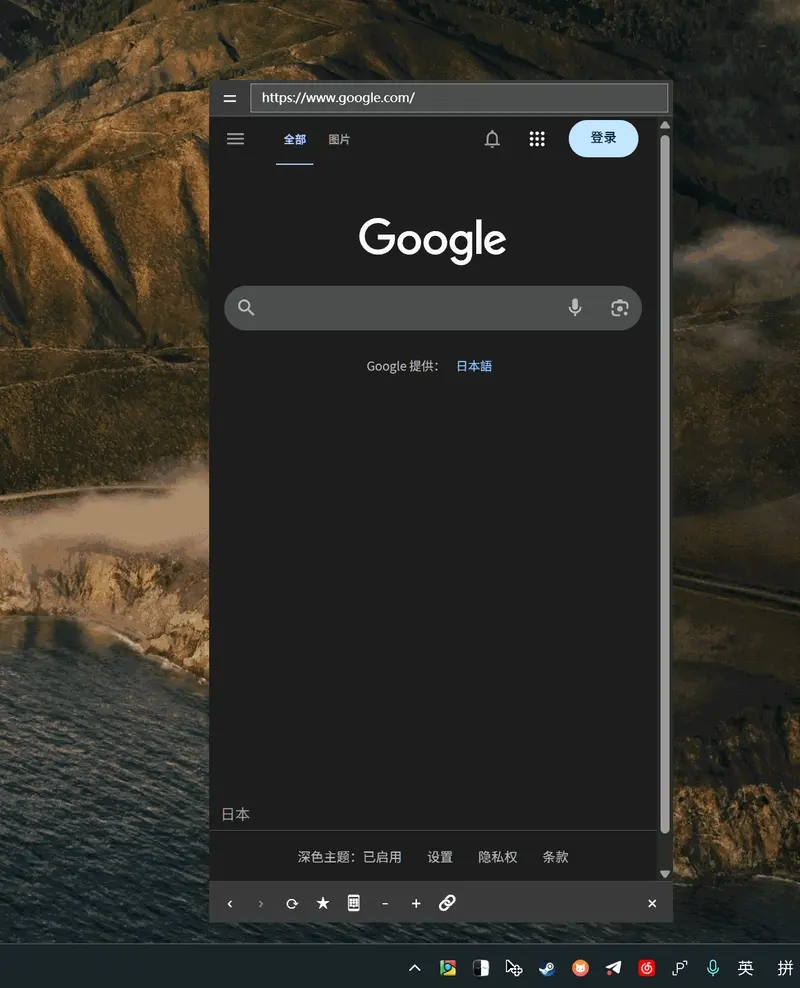The height and width of the screenshot is (988, 800).
Task: Open search by image camera icon
Action: tap(620, 307)
